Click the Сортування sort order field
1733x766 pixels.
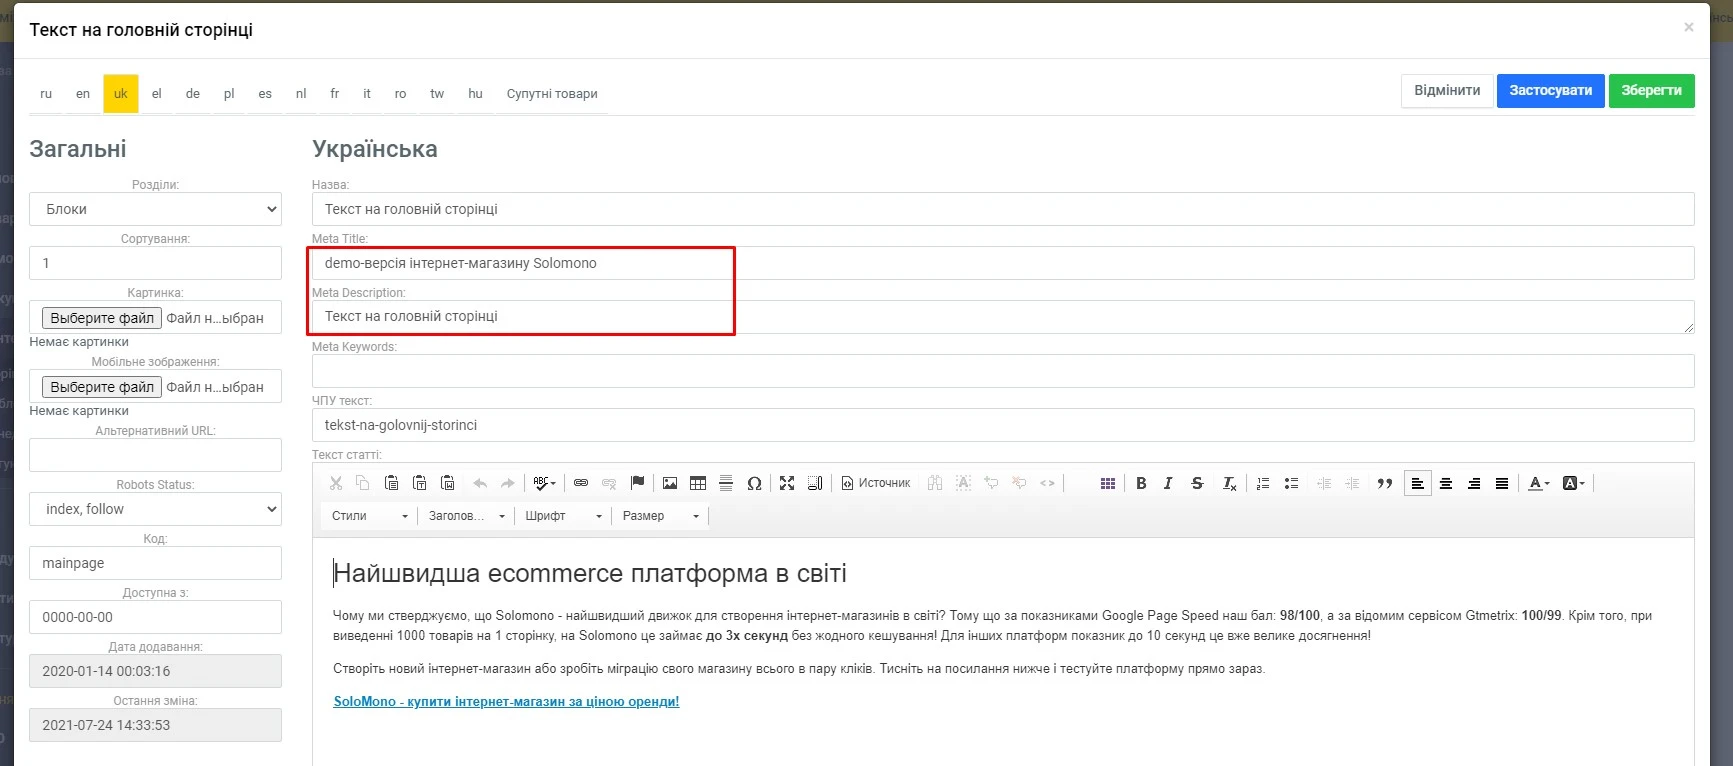[x=155, y=263]
